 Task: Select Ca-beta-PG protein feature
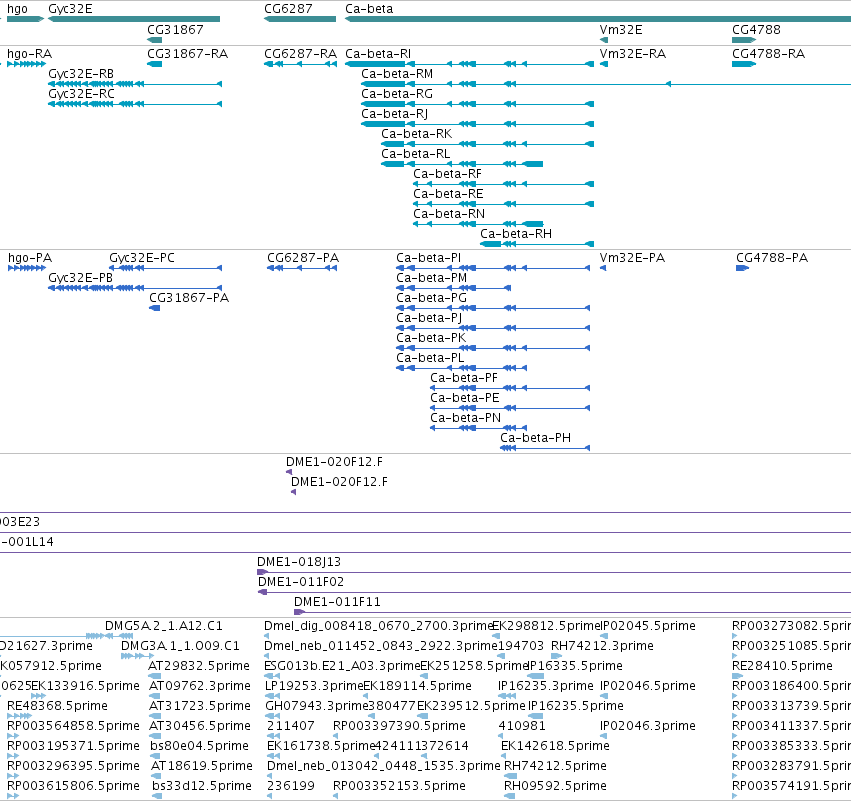tap(493, 308)
